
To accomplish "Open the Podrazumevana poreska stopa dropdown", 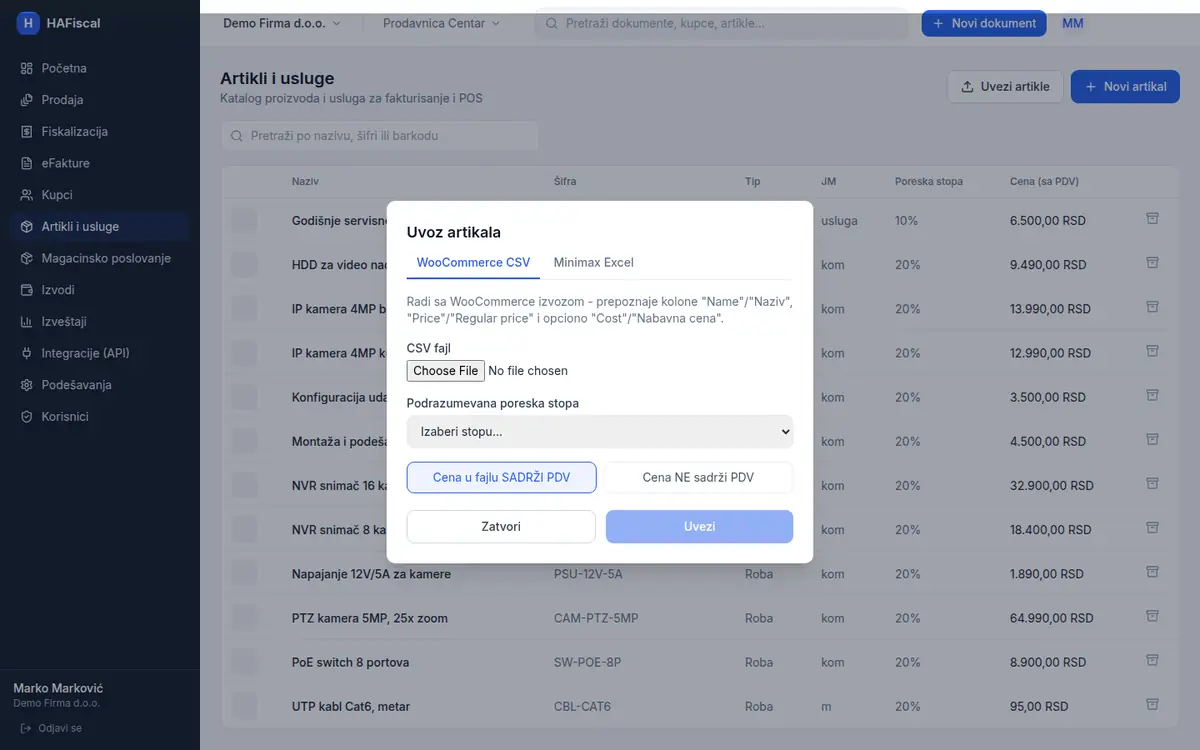I will pyautogui.click(x=600, y=432).
